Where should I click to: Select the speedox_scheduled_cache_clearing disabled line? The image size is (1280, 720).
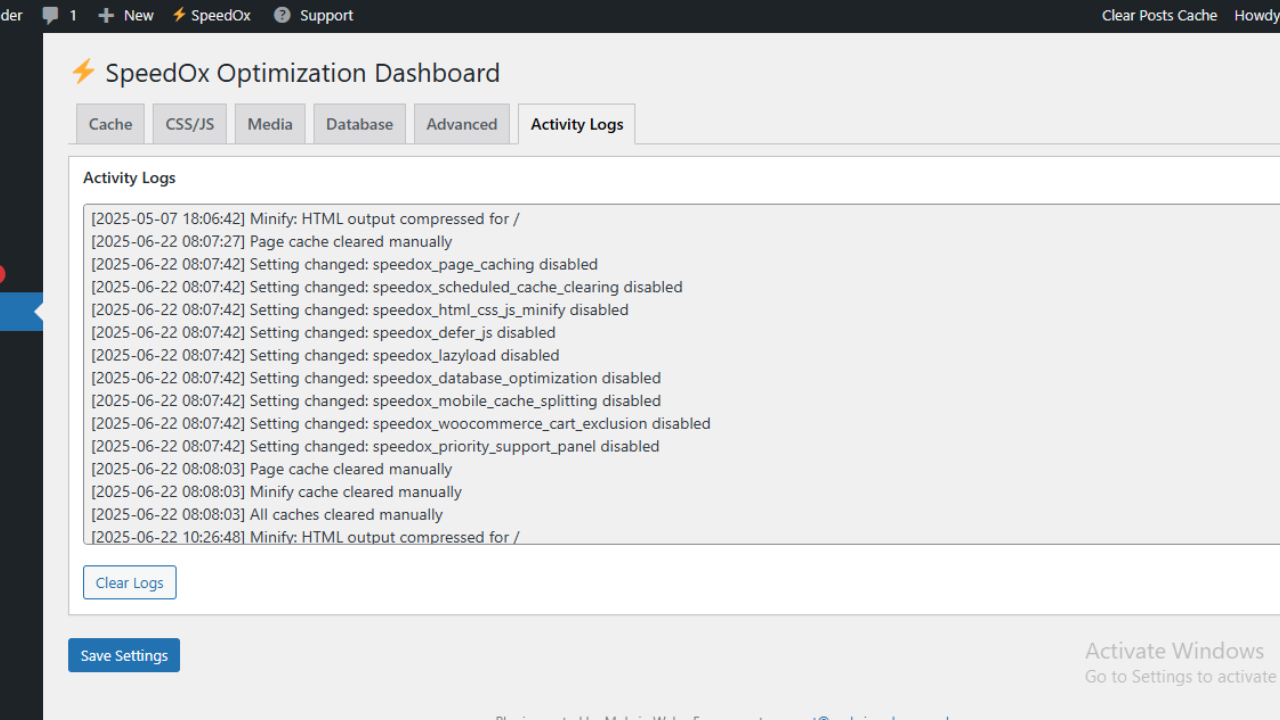[x=387, y=287]
